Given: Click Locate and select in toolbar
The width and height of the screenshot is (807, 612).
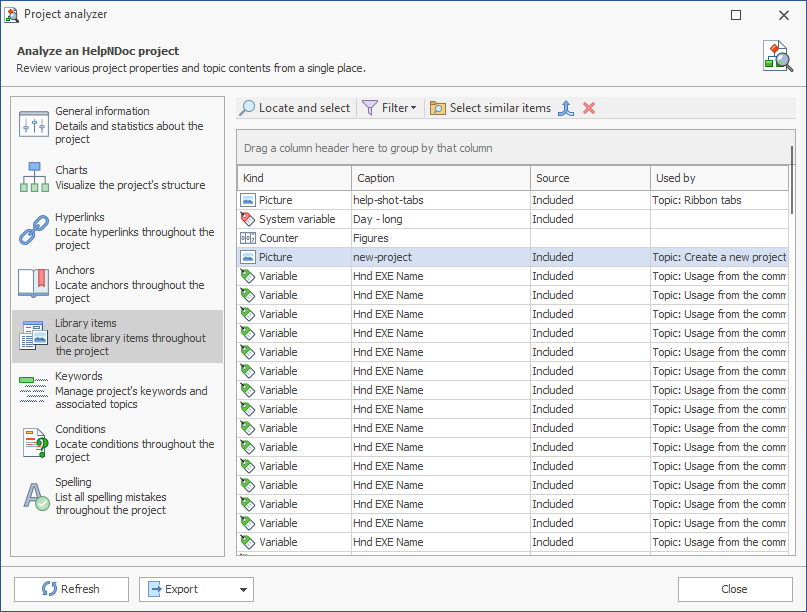Looking at the screenshot, I should pos(295,108).
